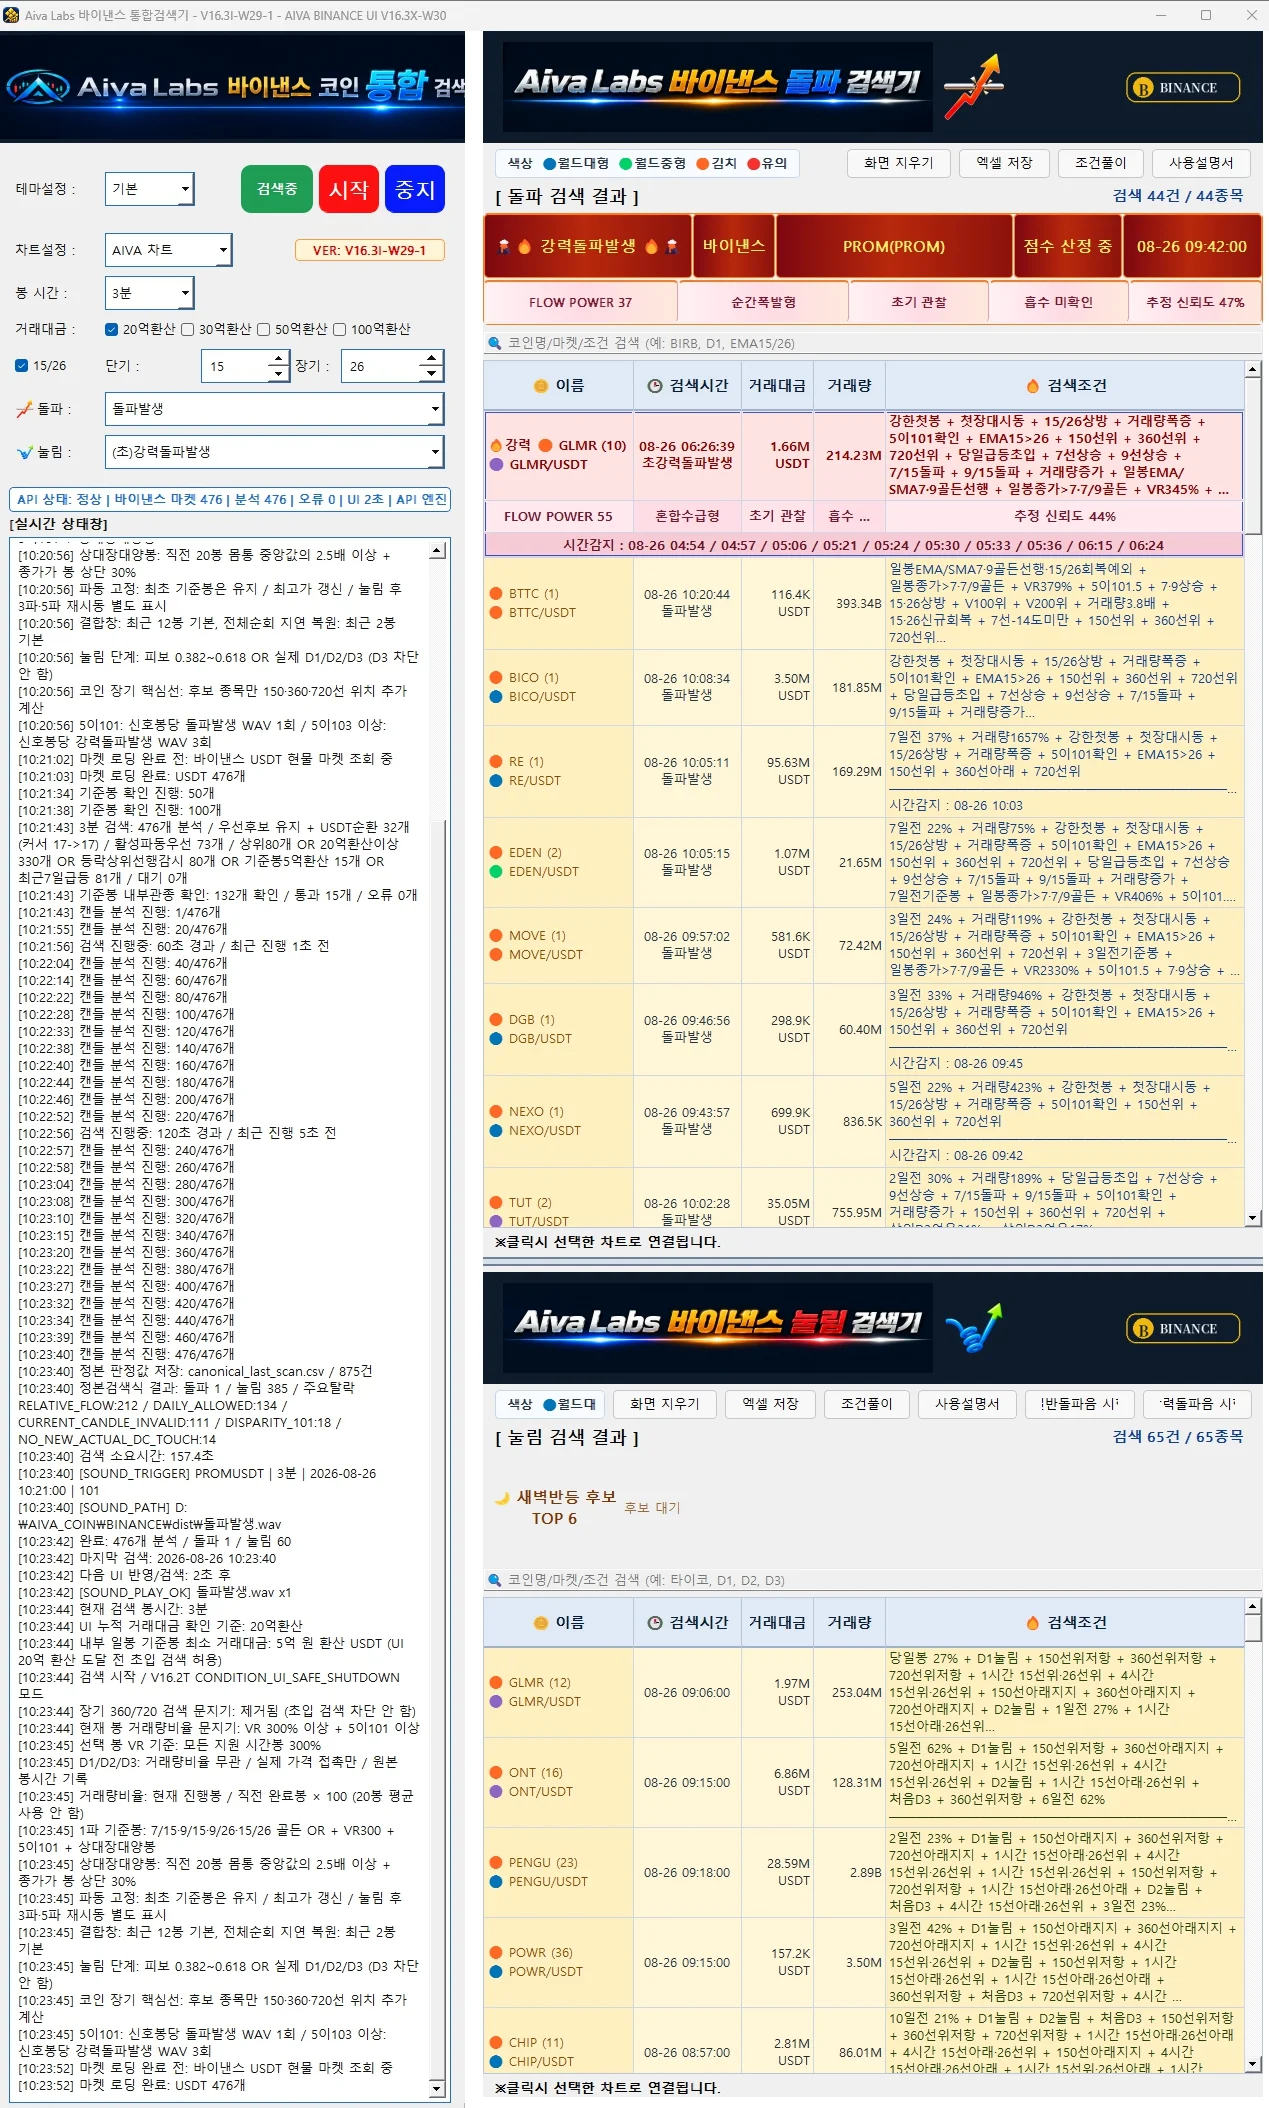
Task: Open the 돌파 돌파발생 dropdown
Action: (274, 409)
